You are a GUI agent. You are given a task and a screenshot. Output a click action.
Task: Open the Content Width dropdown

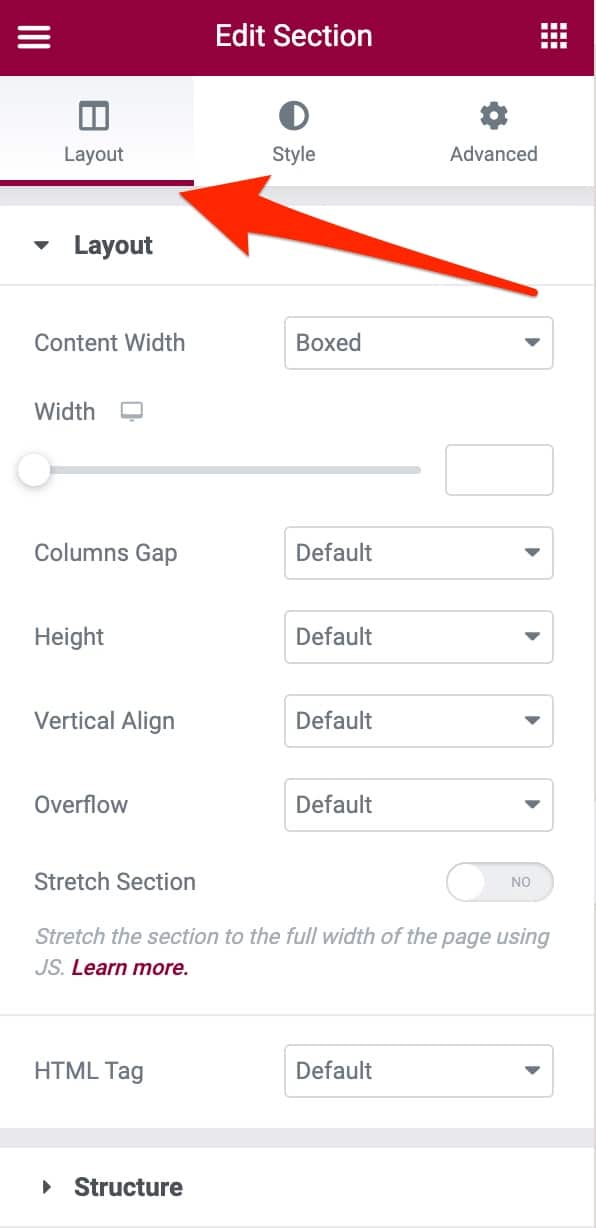tap(418, 343)
